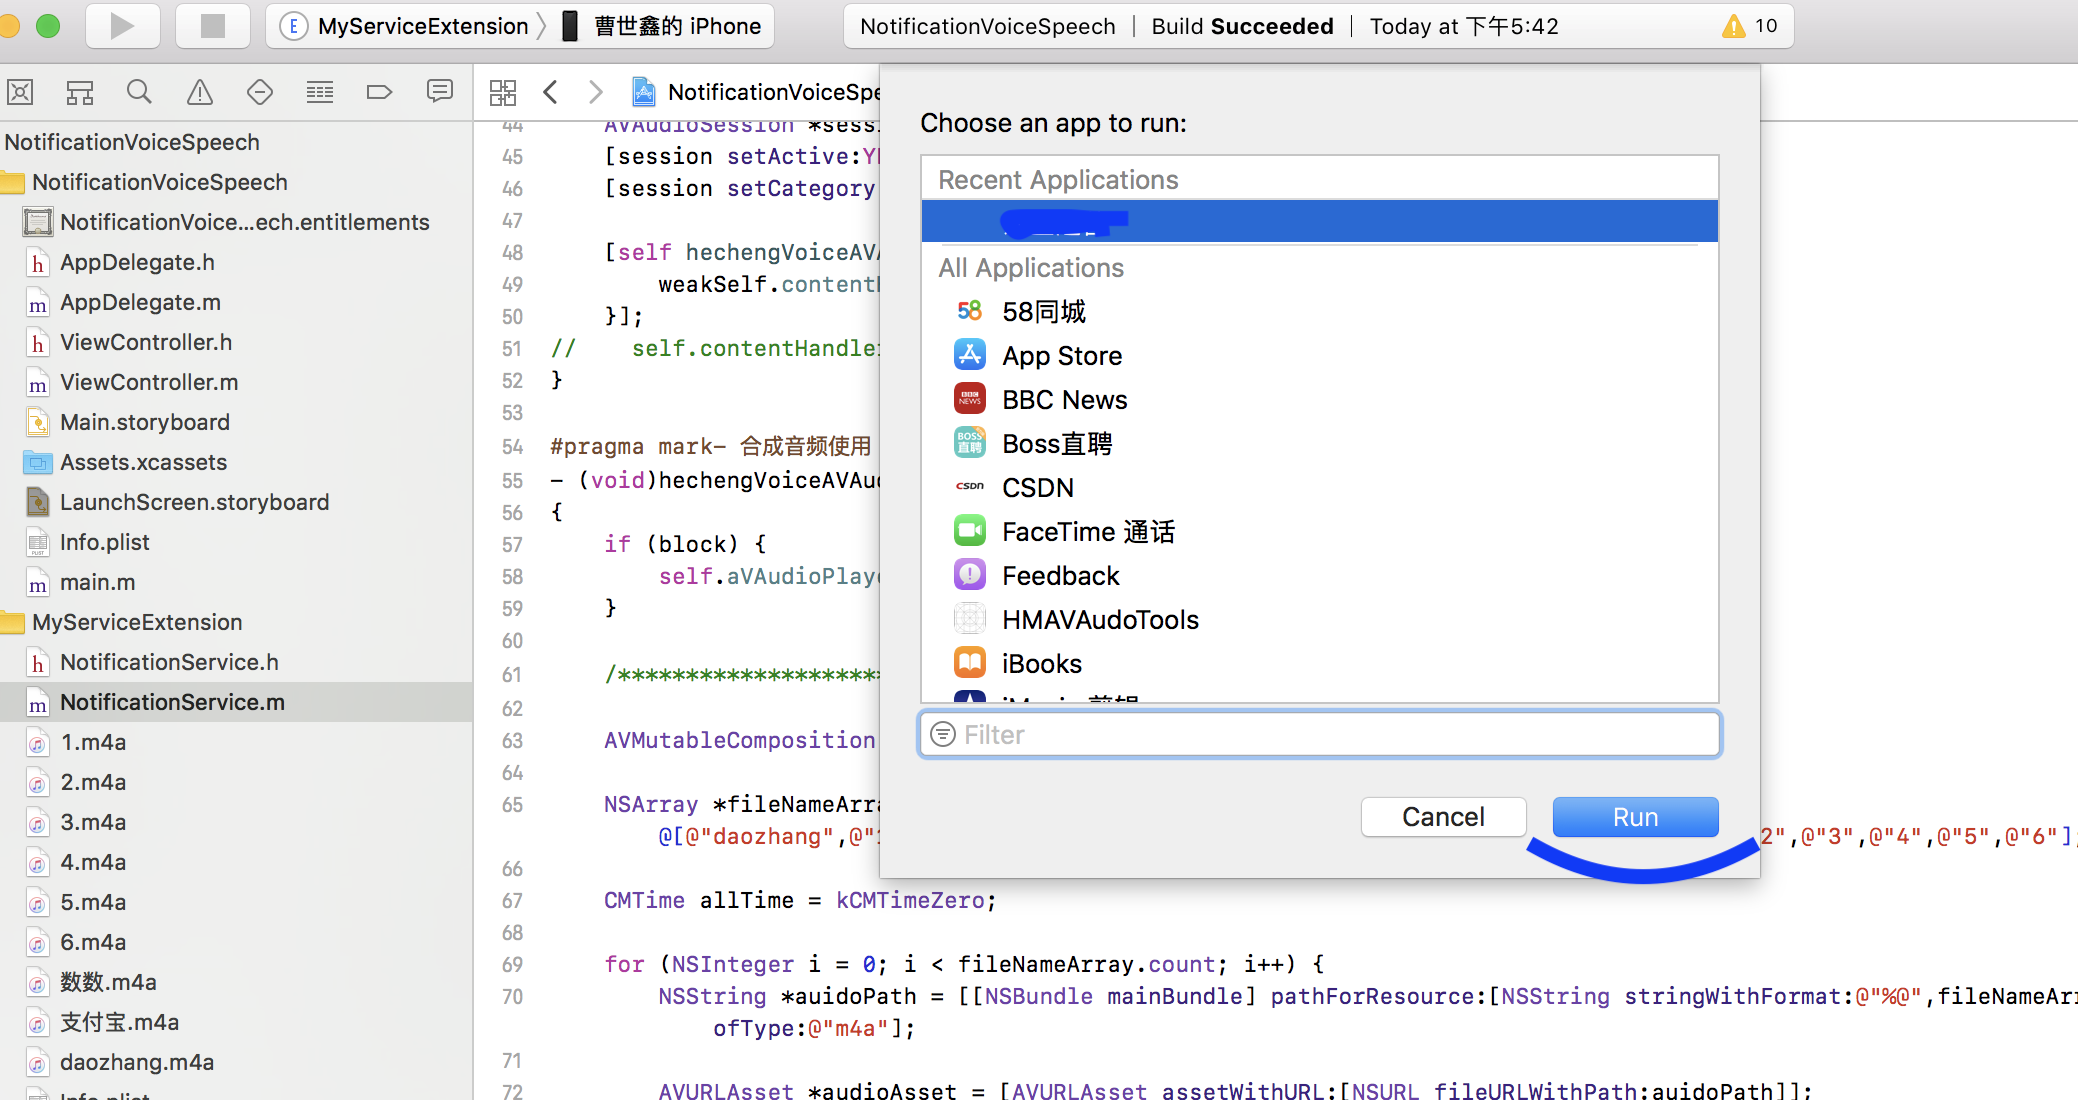The width and height of the screenshot is (2078, 1100).
Task: Open the Symbol navigator icon
Action: tap(80, 93)
